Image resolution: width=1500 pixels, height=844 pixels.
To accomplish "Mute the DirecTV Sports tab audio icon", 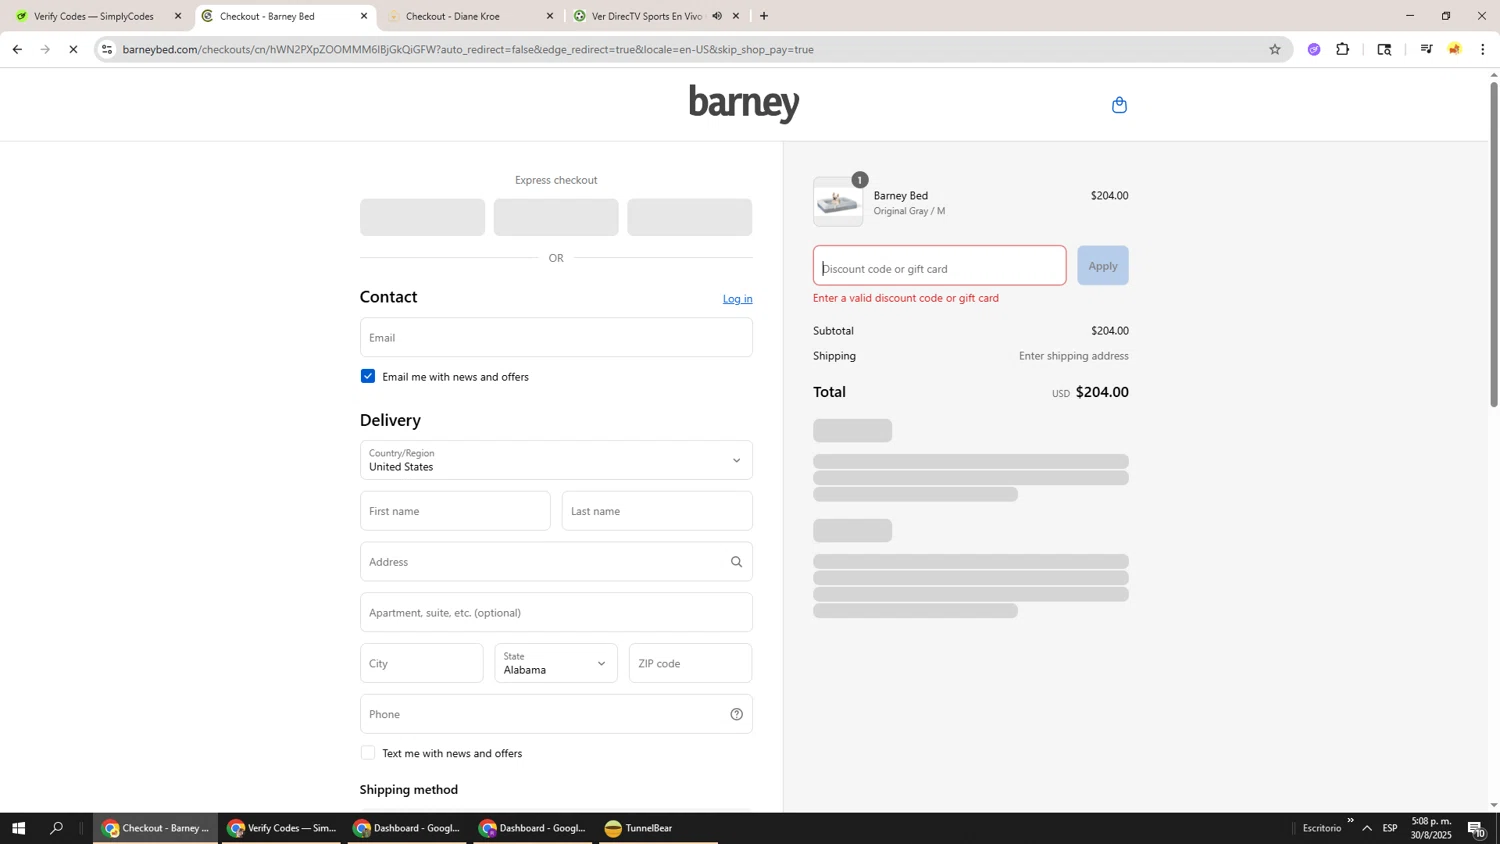I will point(716,16).
